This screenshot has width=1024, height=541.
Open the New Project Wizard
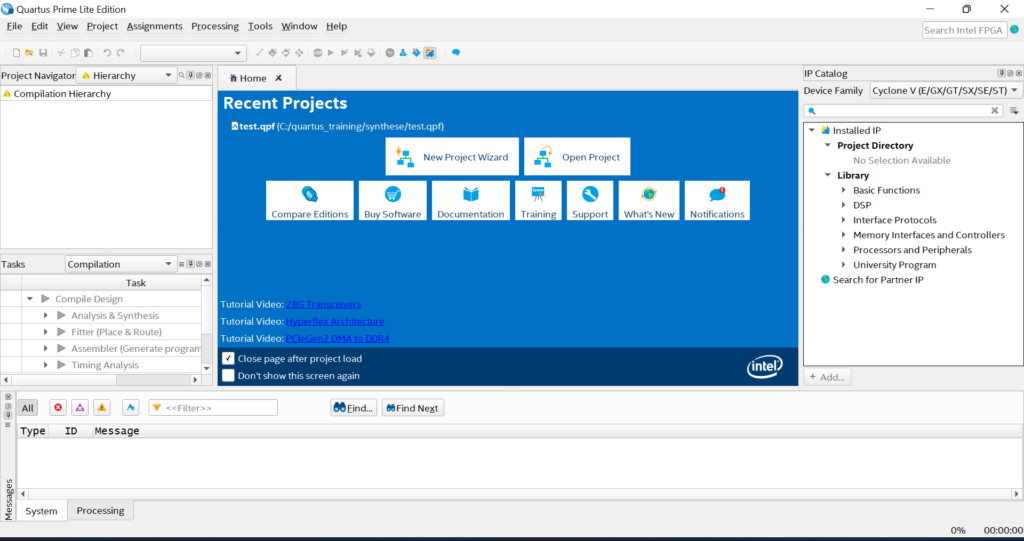(x=452, y=157)
